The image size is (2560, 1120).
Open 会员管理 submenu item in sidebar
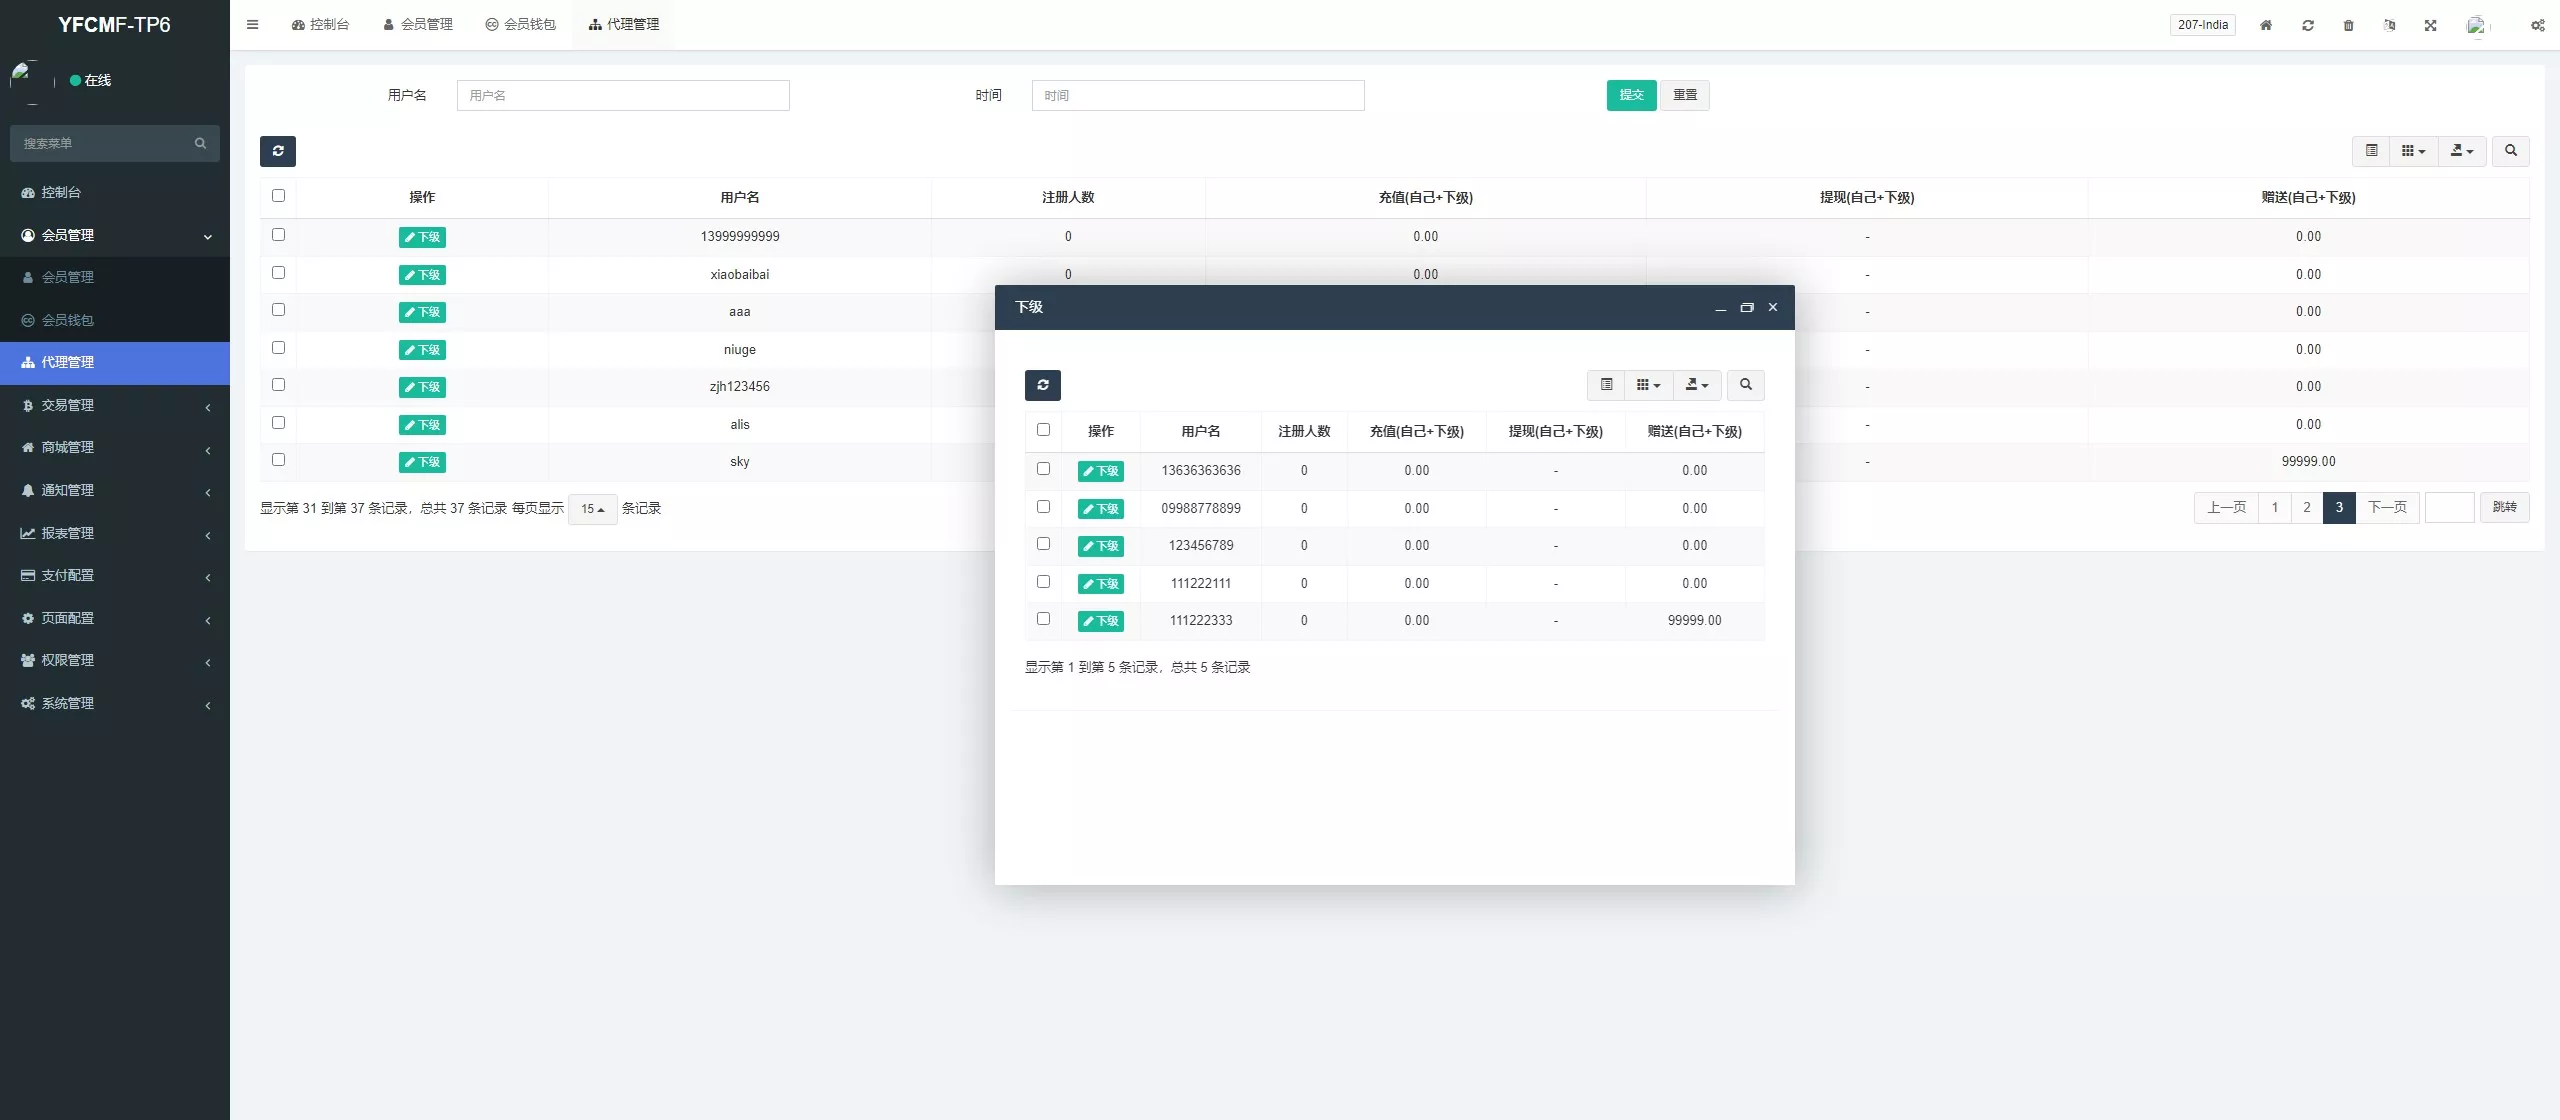(68, 277)
